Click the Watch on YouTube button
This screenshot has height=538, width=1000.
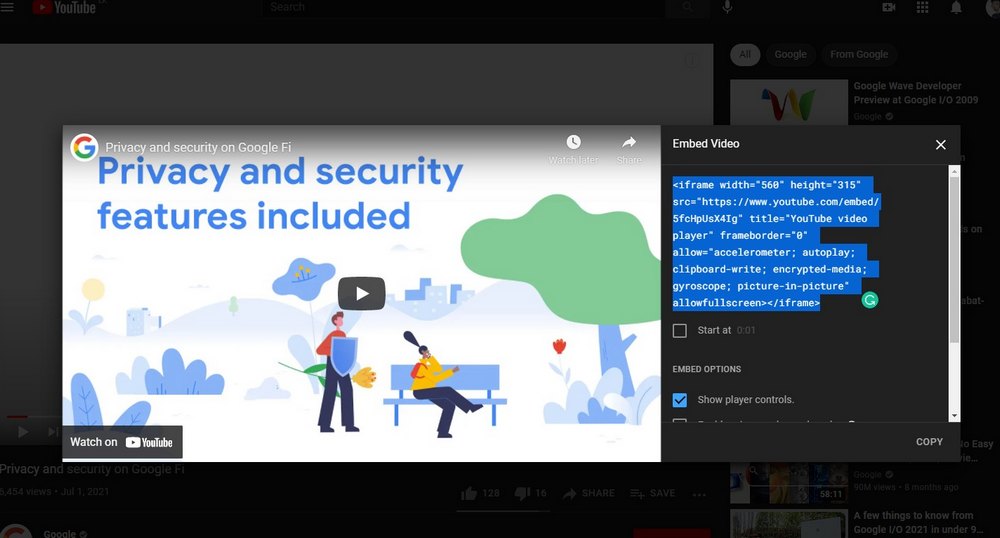122,442
